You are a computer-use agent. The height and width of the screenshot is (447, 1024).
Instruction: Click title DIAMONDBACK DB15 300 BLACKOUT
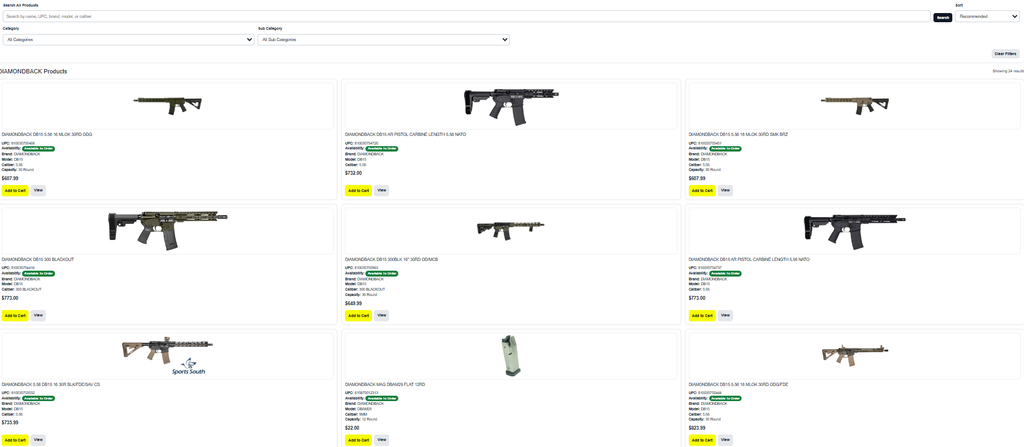point(38,259)
